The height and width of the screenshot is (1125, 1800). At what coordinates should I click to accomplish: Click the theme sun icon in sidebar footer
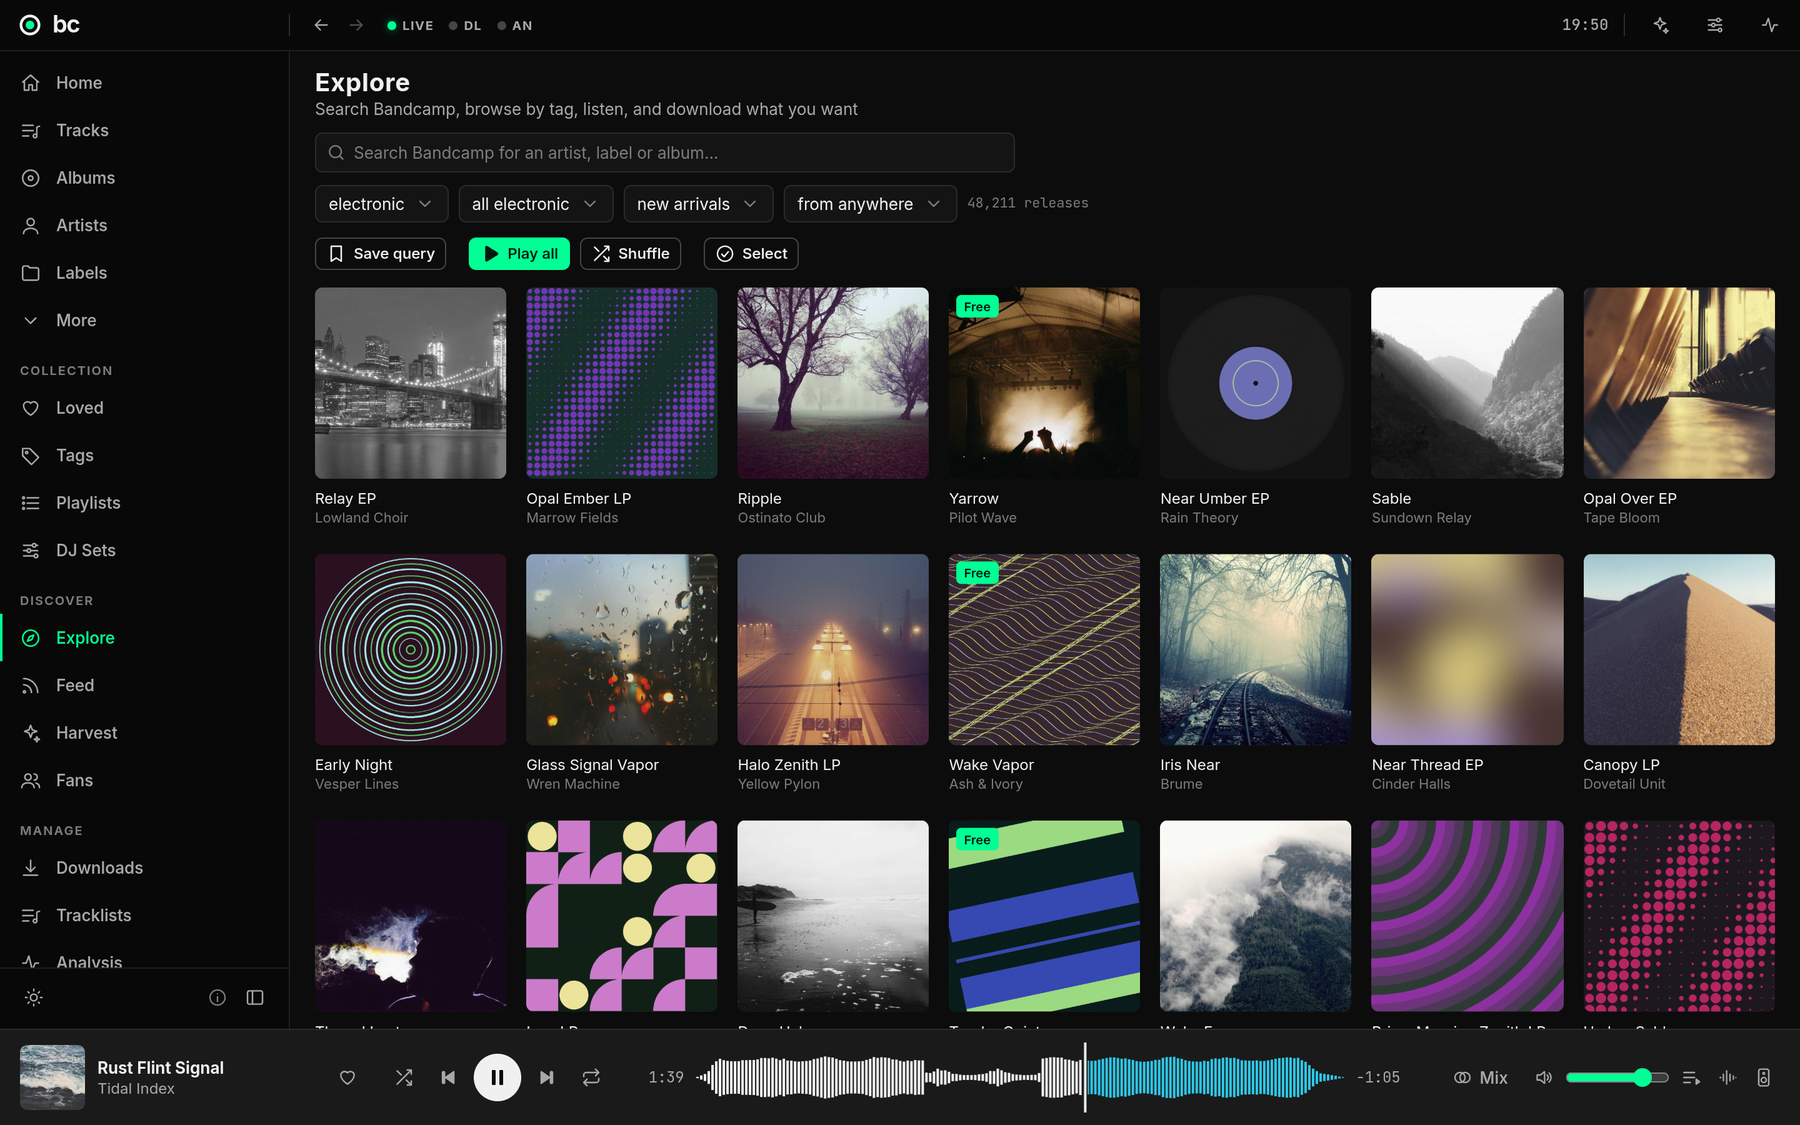coord(34,997)
